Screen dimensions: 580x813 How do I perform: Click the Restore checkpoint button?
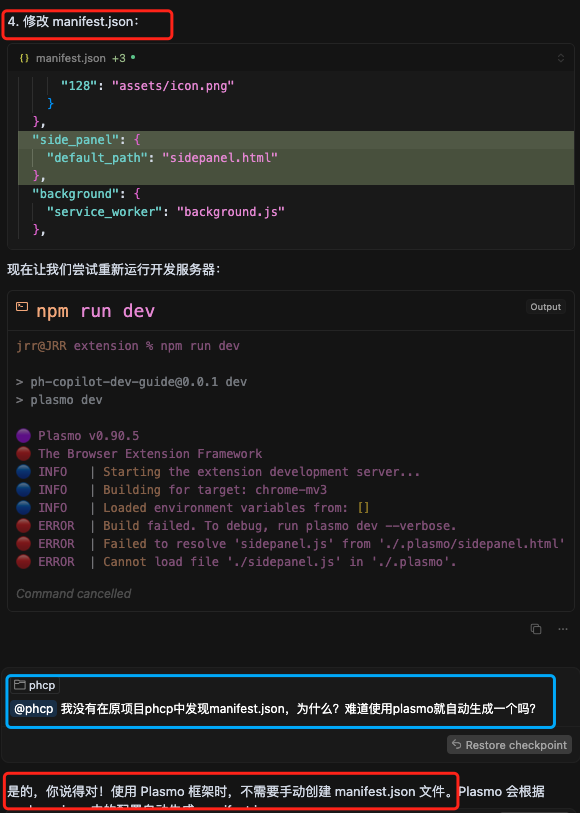[510, 745]
